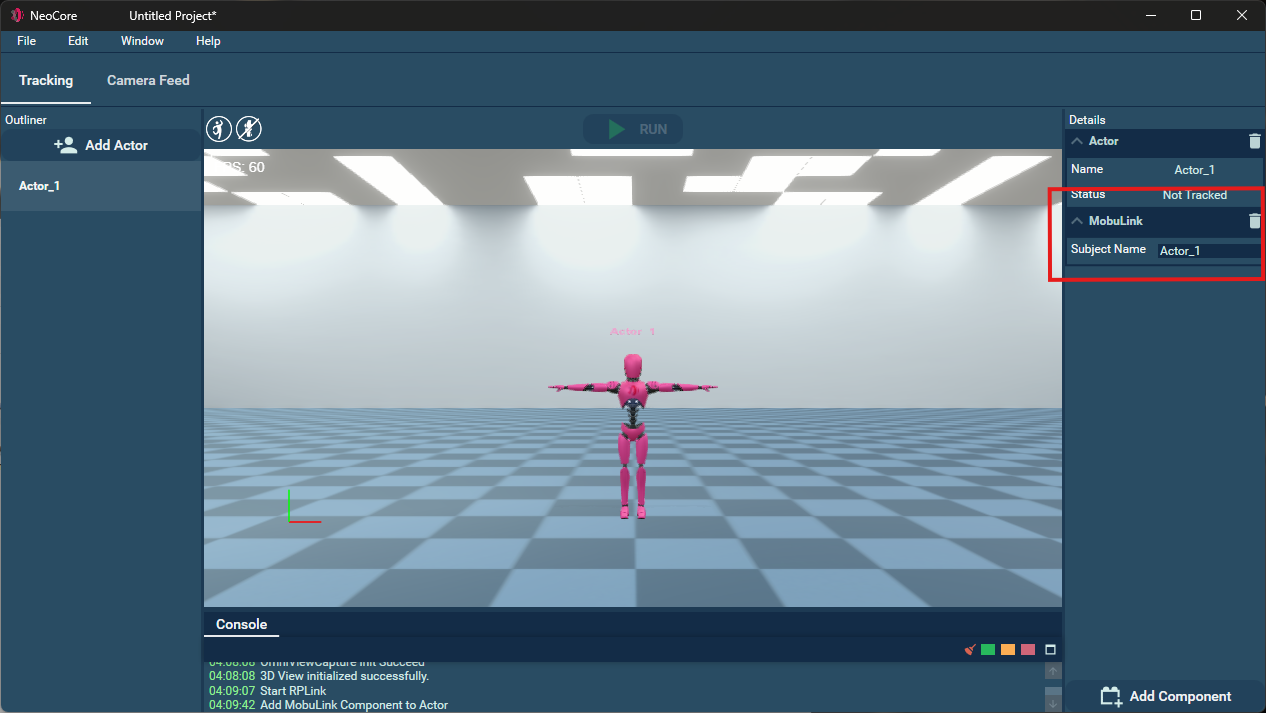Toggle the green console log filter
This screenshot has height=713, width=1266.
988,650
